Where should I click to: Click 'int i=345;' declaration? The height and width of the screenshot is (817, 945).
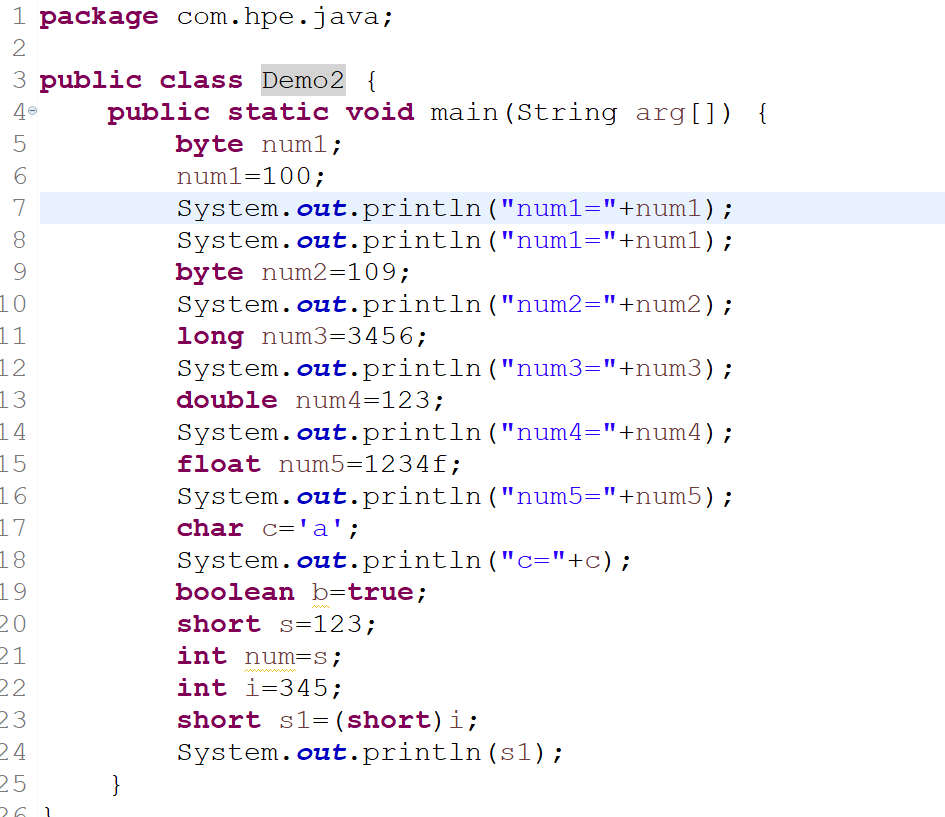pyautogui.click(x=259, y=688)
